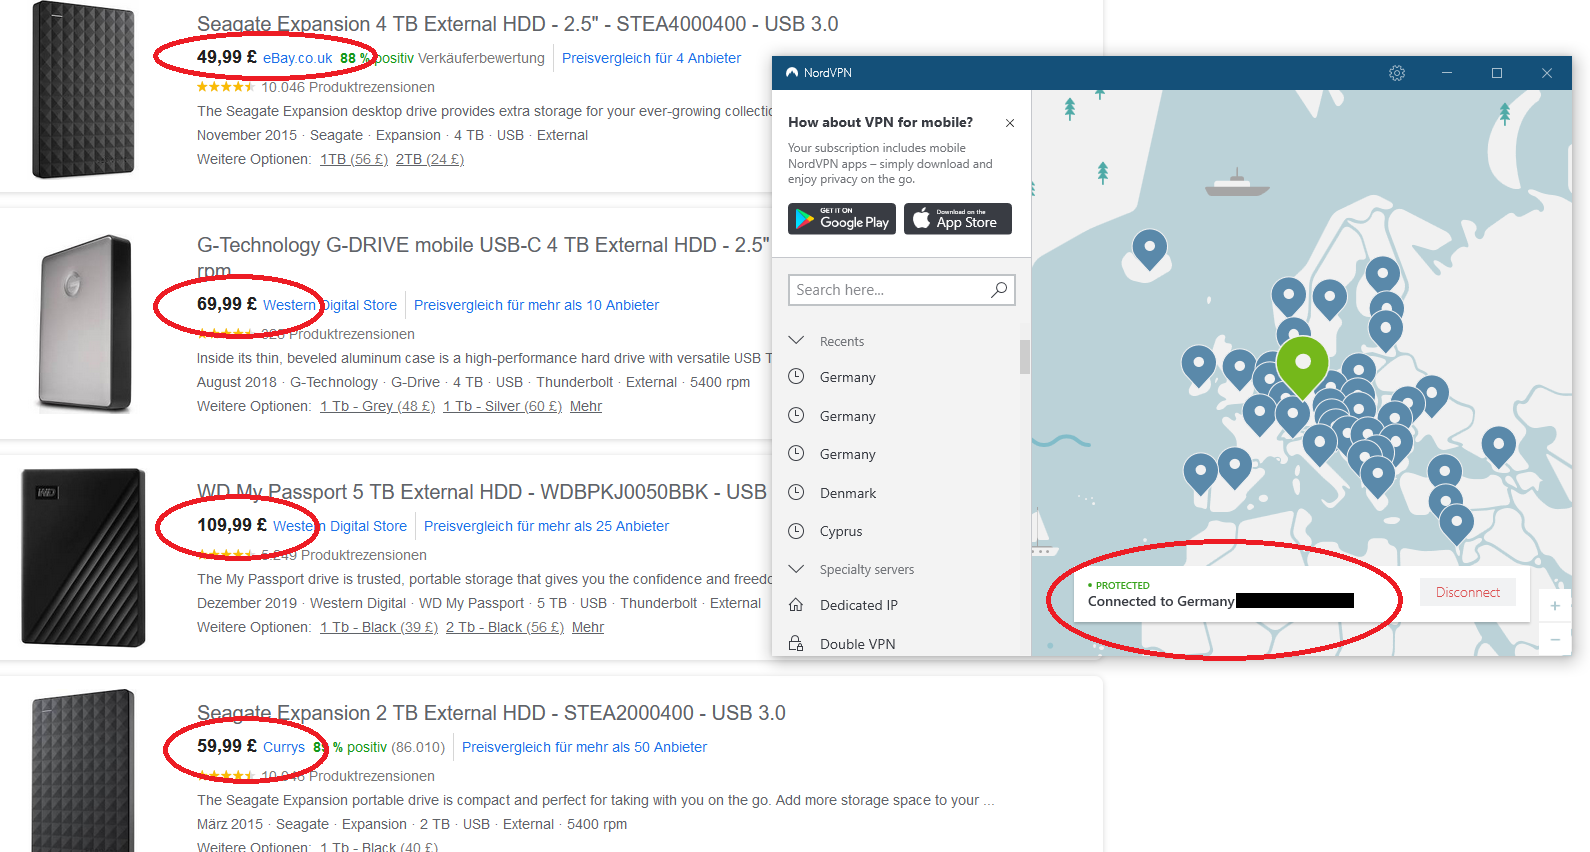Click the App Store download badge
The height and width of the screenshot is (852, 1590).
[958, 219]
